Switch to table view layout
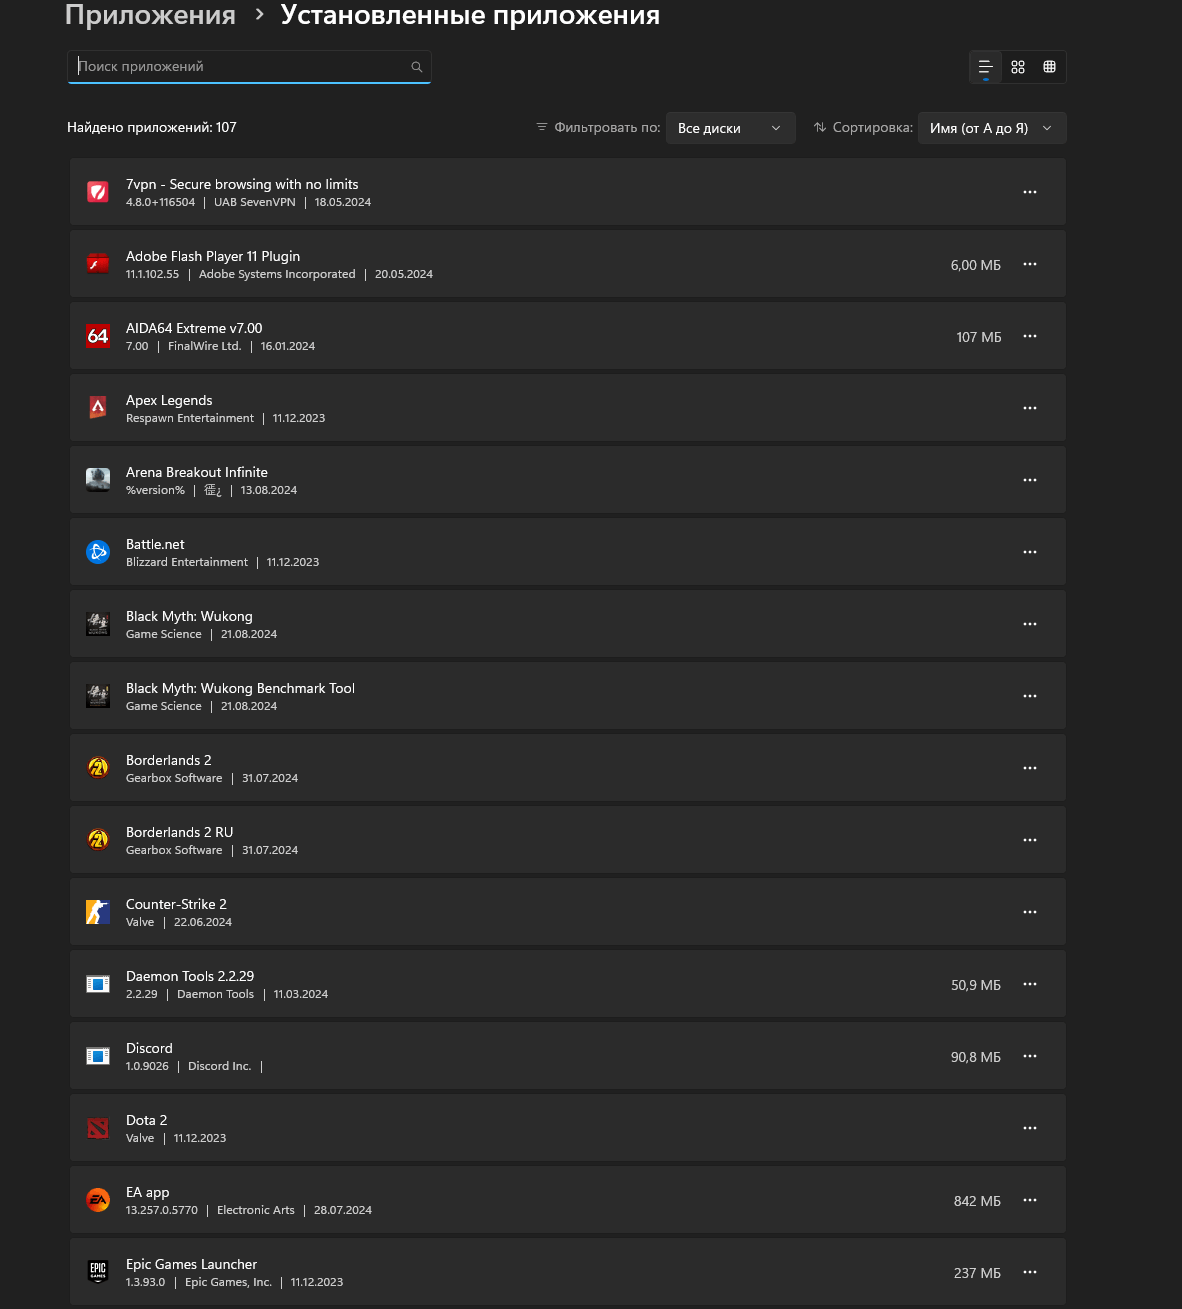This screenshot has height=1309, width=1182. pos(1049,67)
